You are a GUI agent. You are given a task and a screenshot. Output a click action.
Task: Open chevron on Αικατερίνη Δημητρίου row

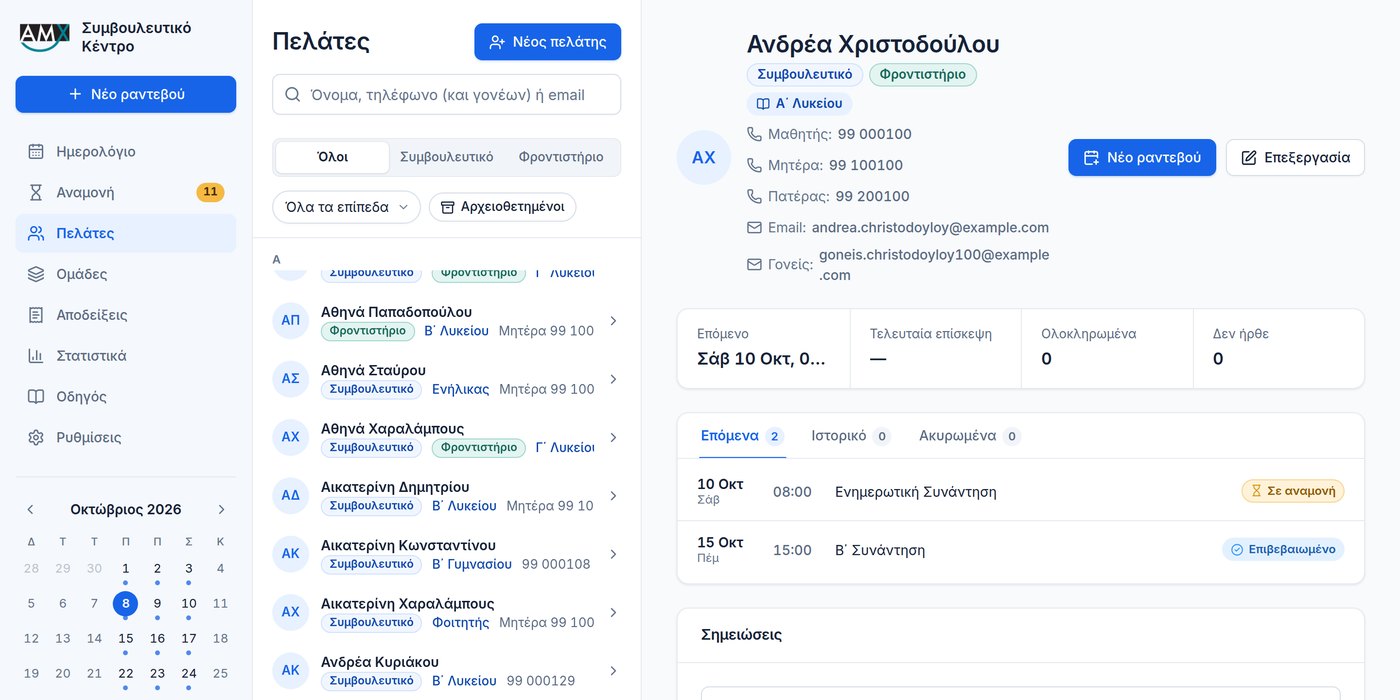pos(613,496)
